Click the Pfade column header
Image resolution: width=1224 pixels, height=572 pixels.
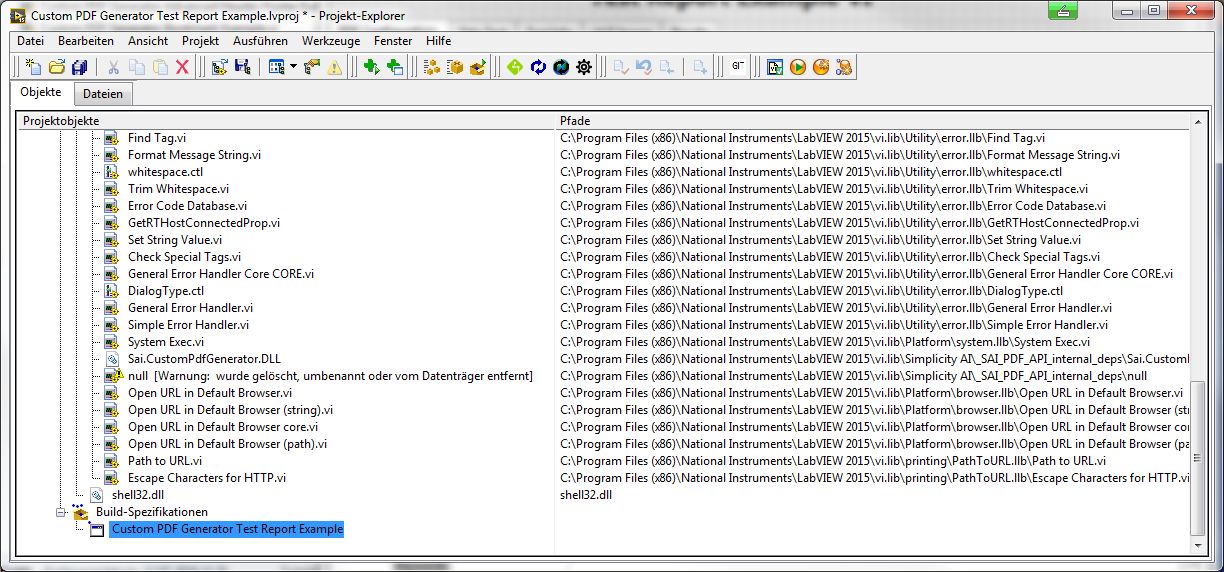coord(873,121)
